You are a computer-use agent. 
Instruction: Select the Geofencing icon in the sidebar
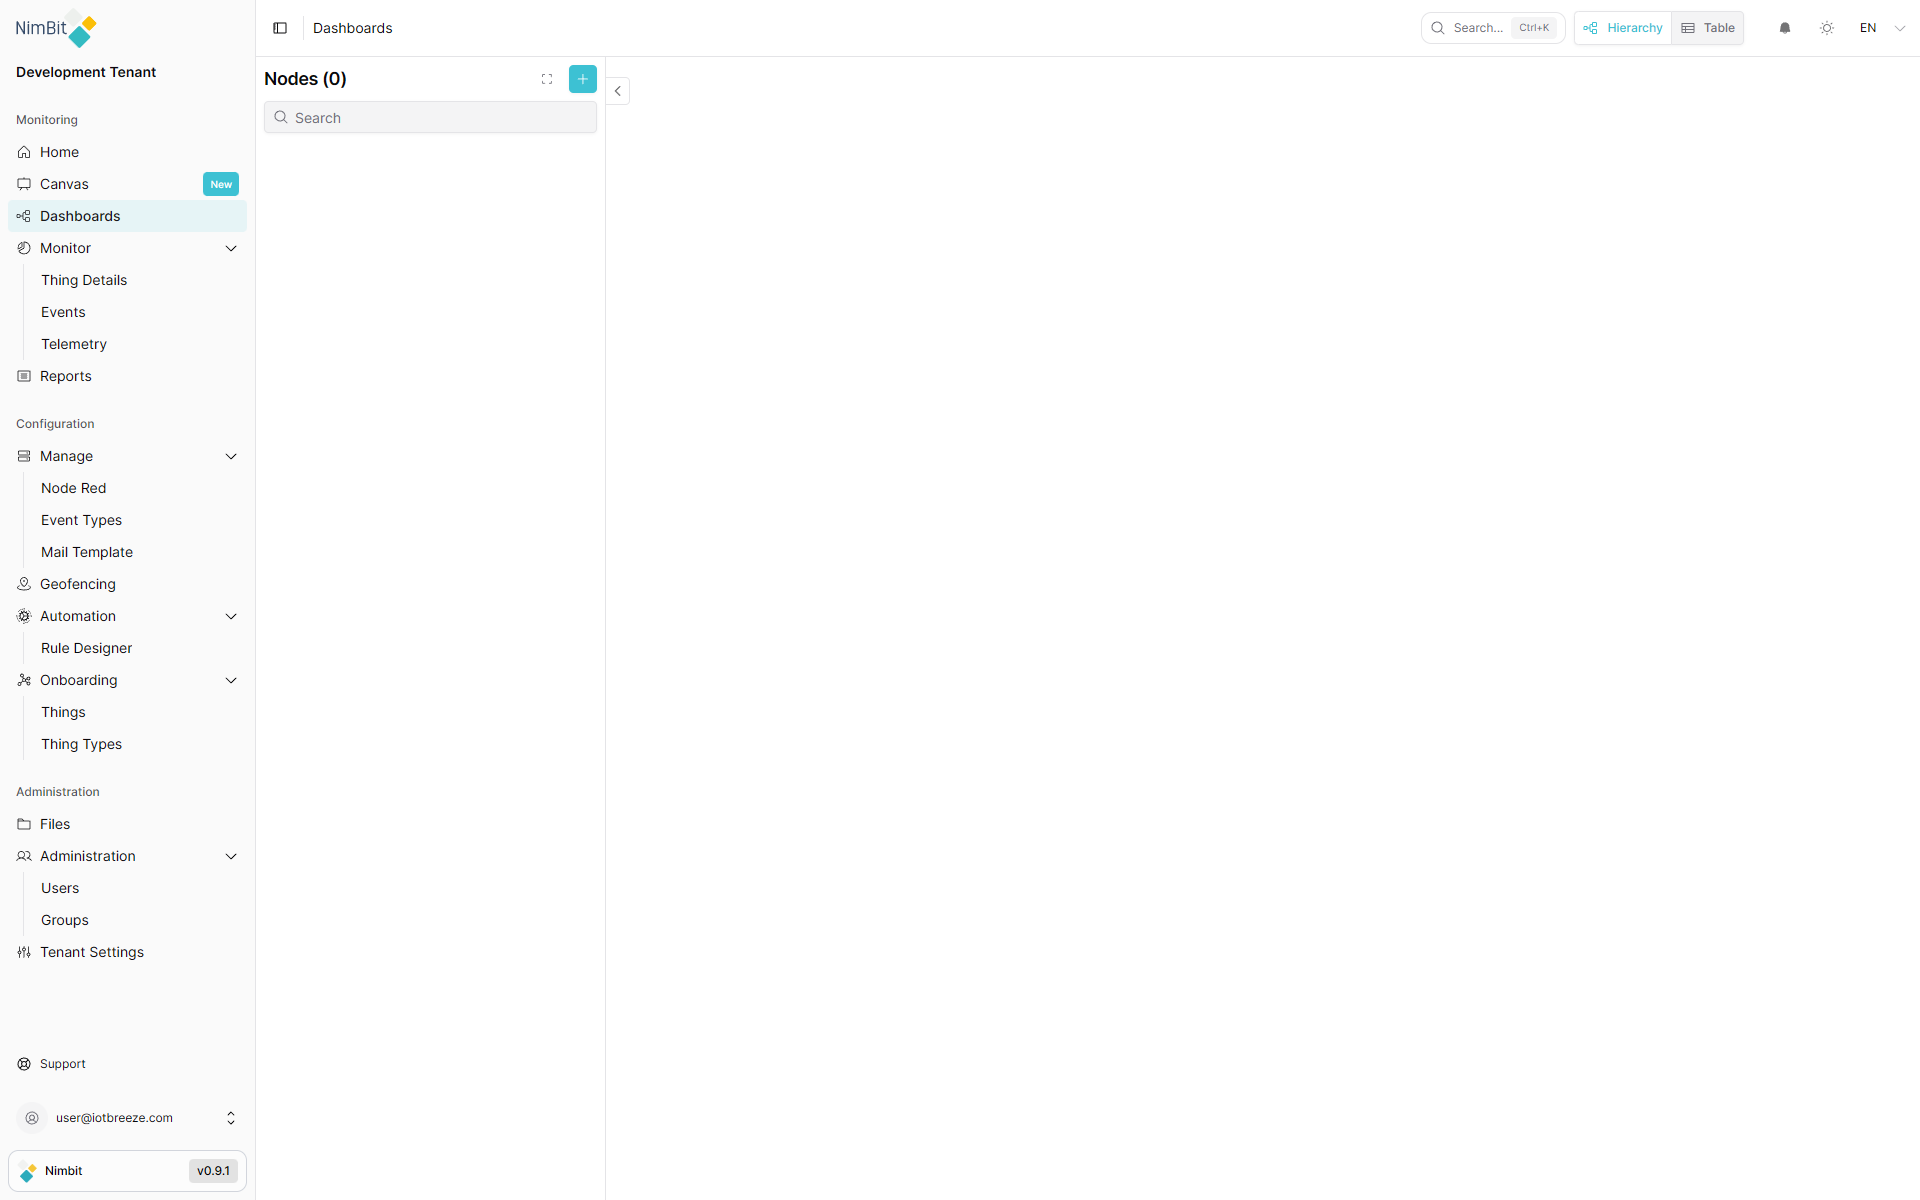pos(24,584)
